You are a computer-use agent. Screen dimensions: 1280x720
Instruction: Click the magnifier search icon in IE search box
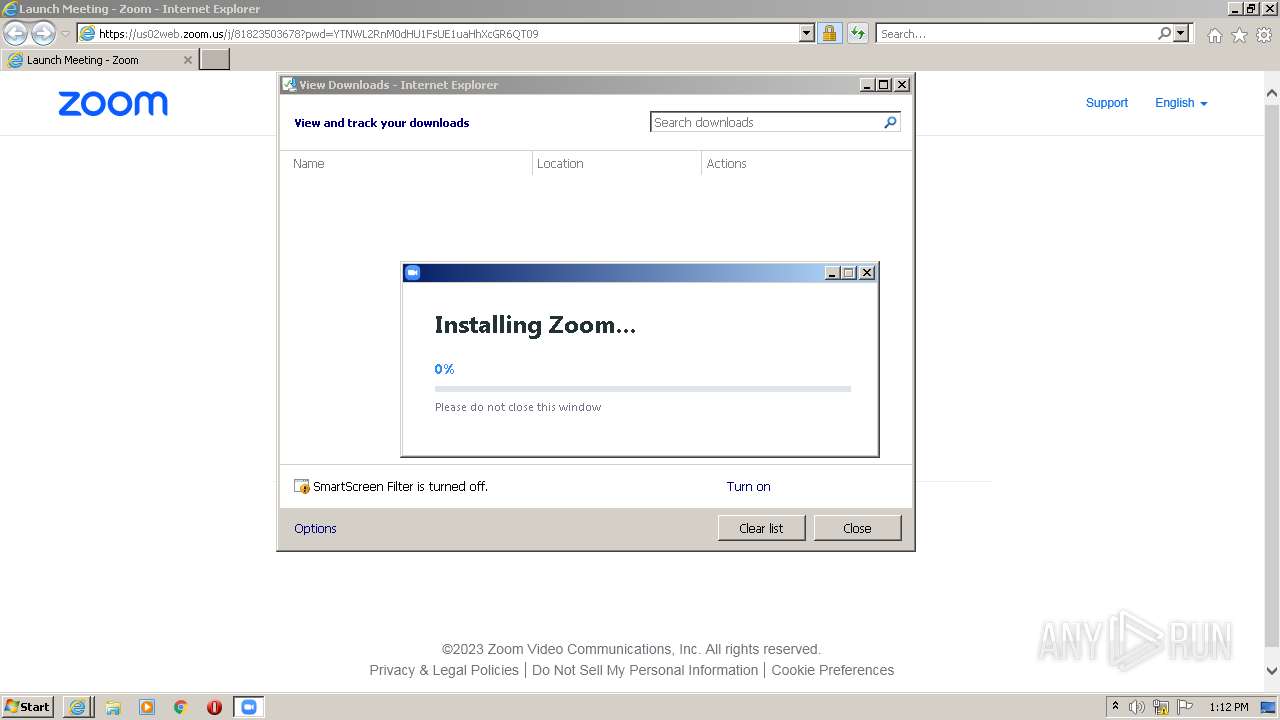(1164, 33)
